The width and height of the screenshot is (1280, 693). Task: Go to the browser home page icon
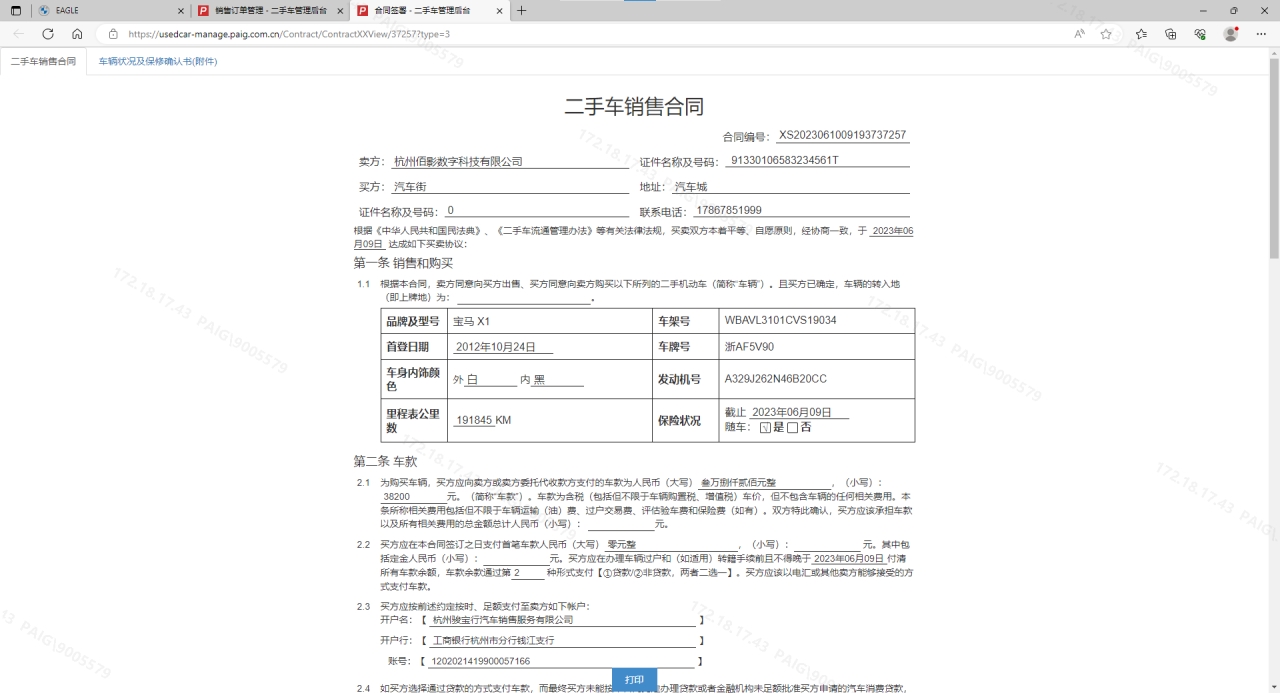pyautogui.click(x=77, y=33)
